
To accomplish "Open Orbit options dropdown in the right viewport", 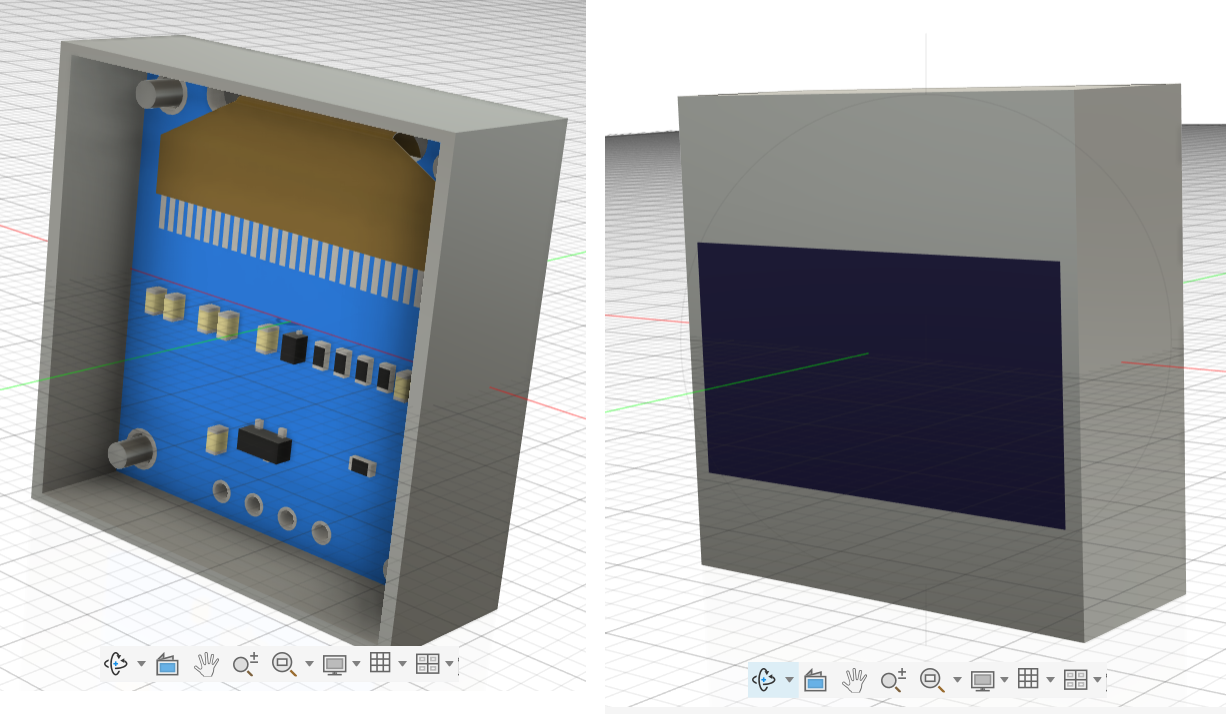I will coord(789,681).
